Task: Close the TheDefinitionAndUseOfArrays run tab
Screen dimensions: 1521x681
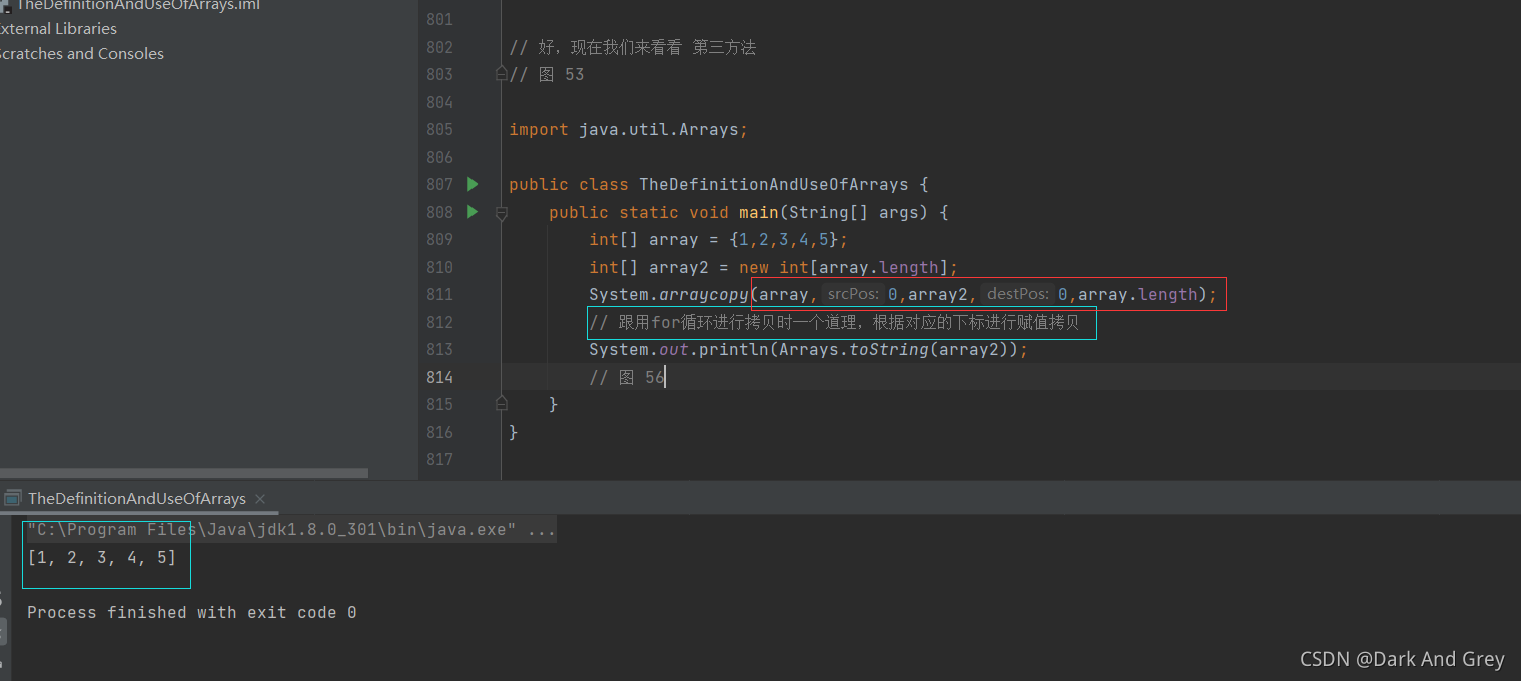Action: coord(260,498)
